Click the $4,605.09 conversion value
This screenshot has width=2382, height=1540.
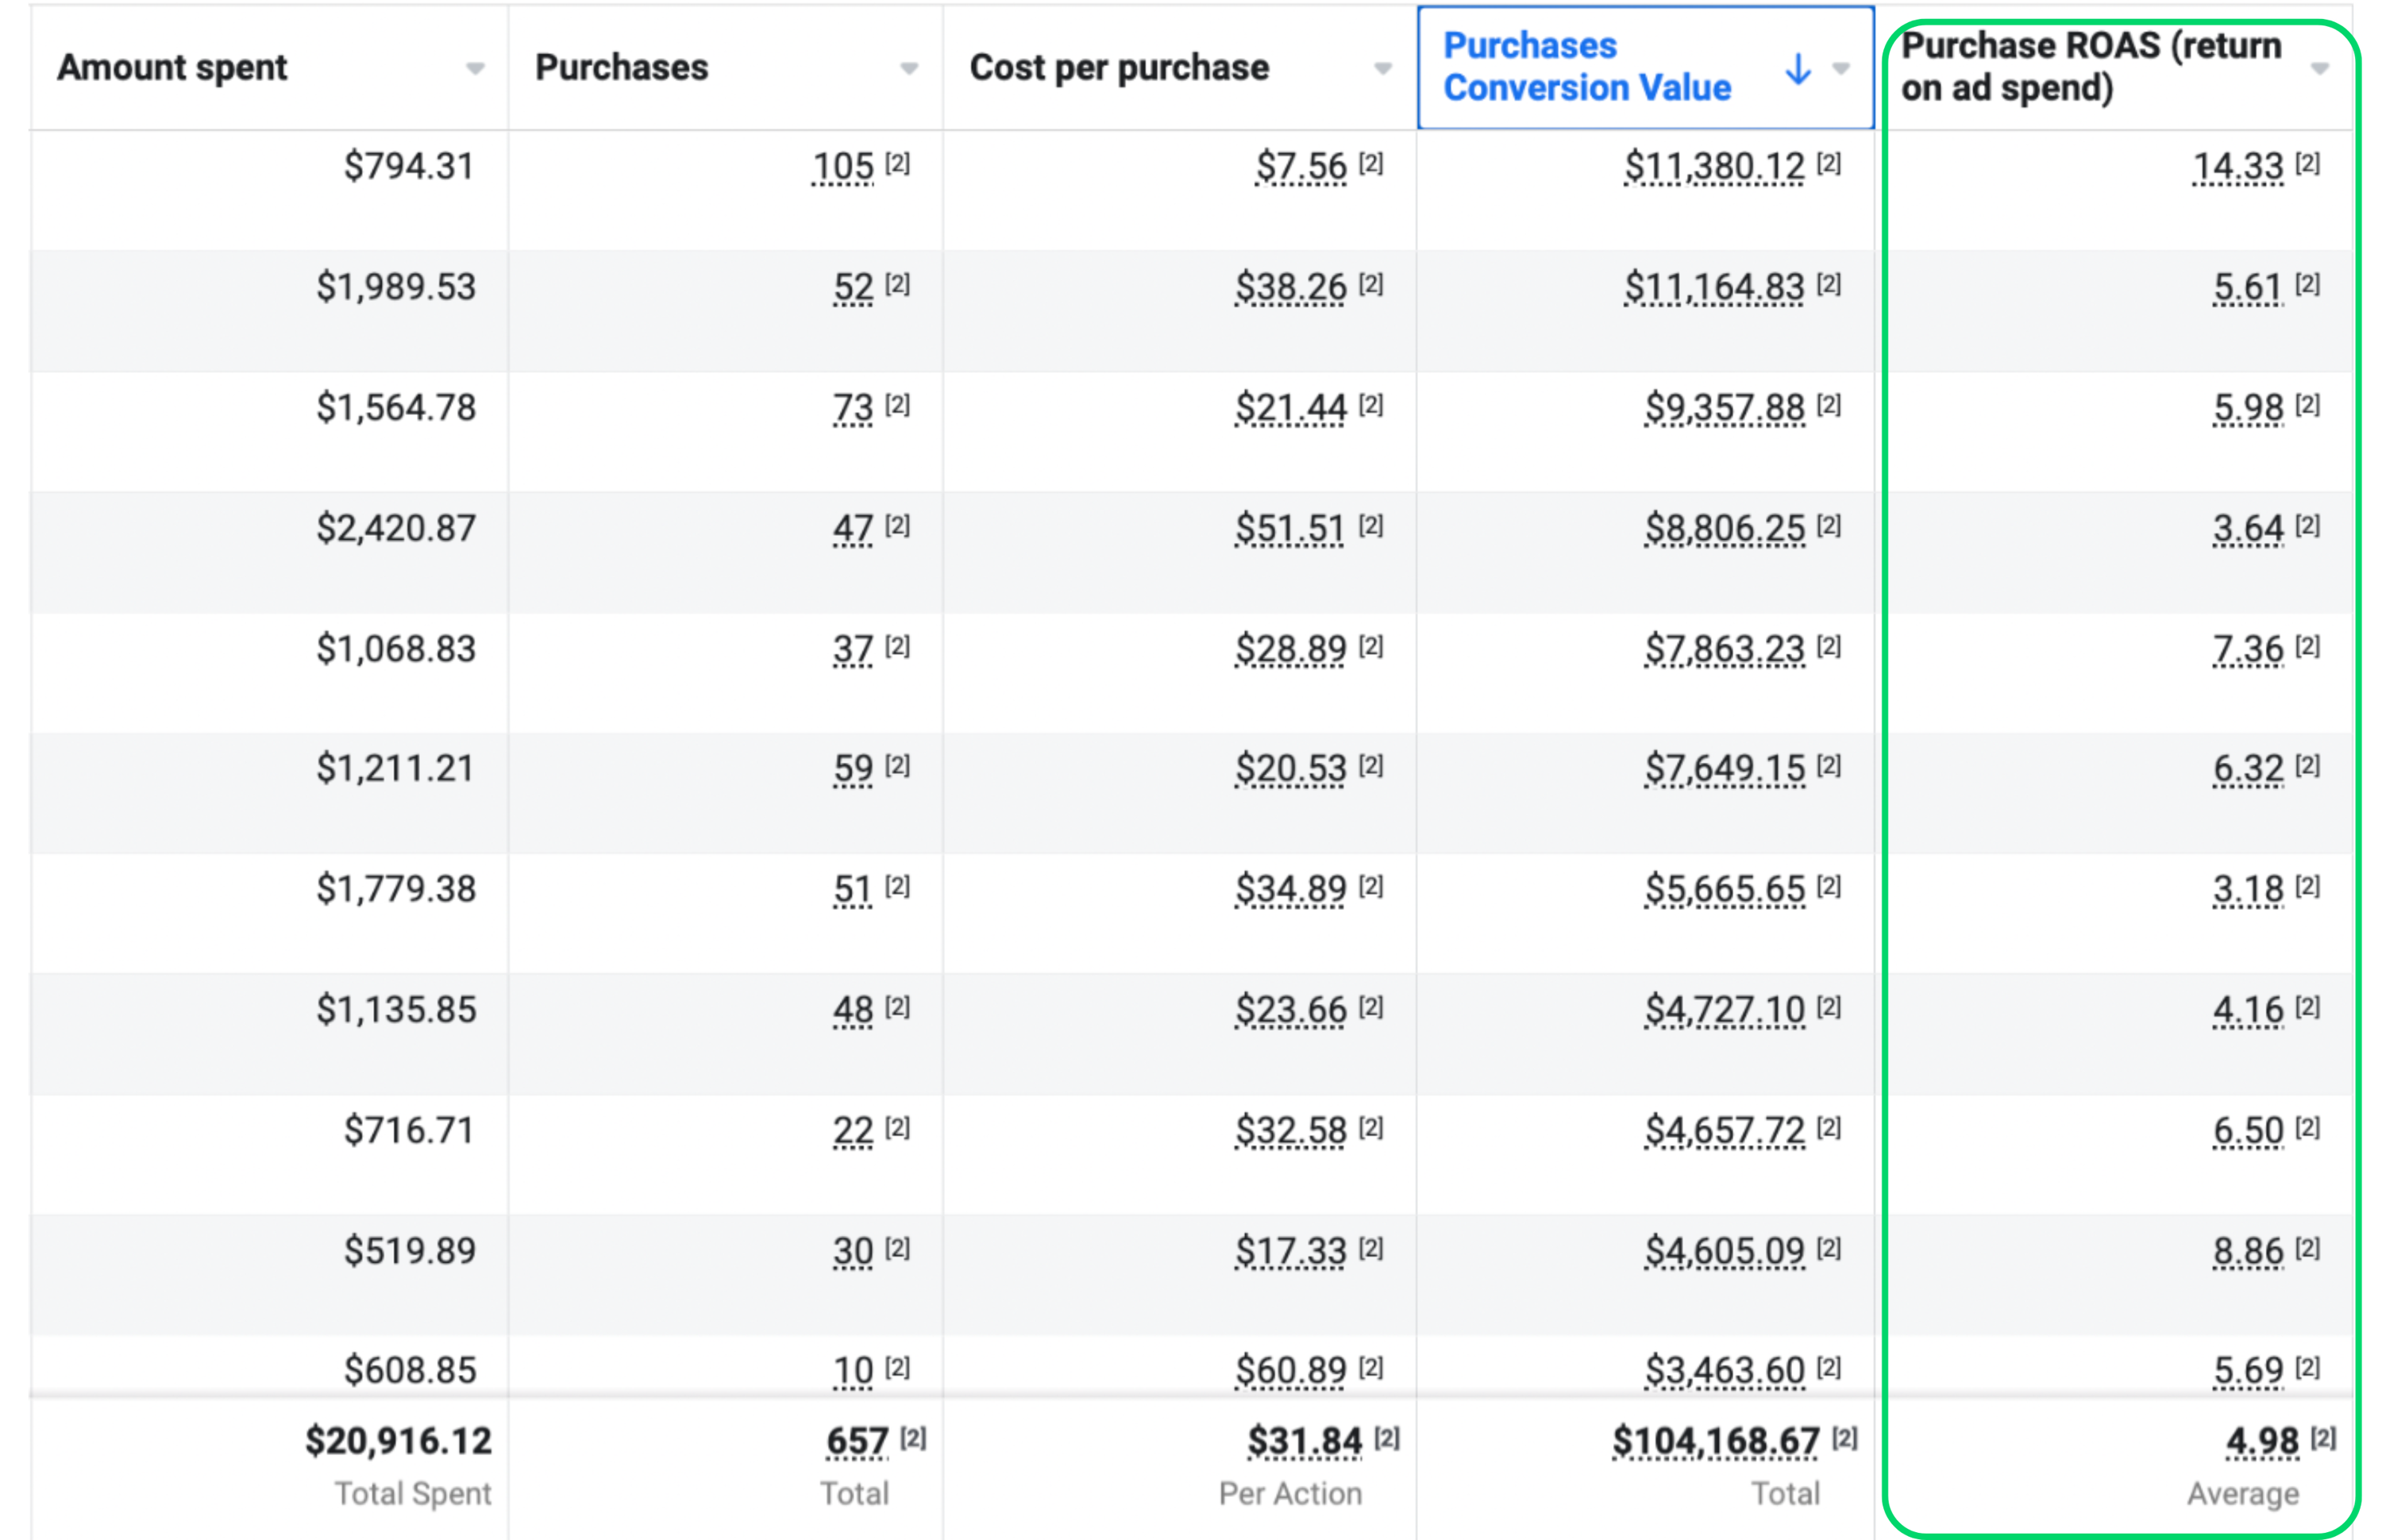pyautogui.click(x=1725, y=1251)
